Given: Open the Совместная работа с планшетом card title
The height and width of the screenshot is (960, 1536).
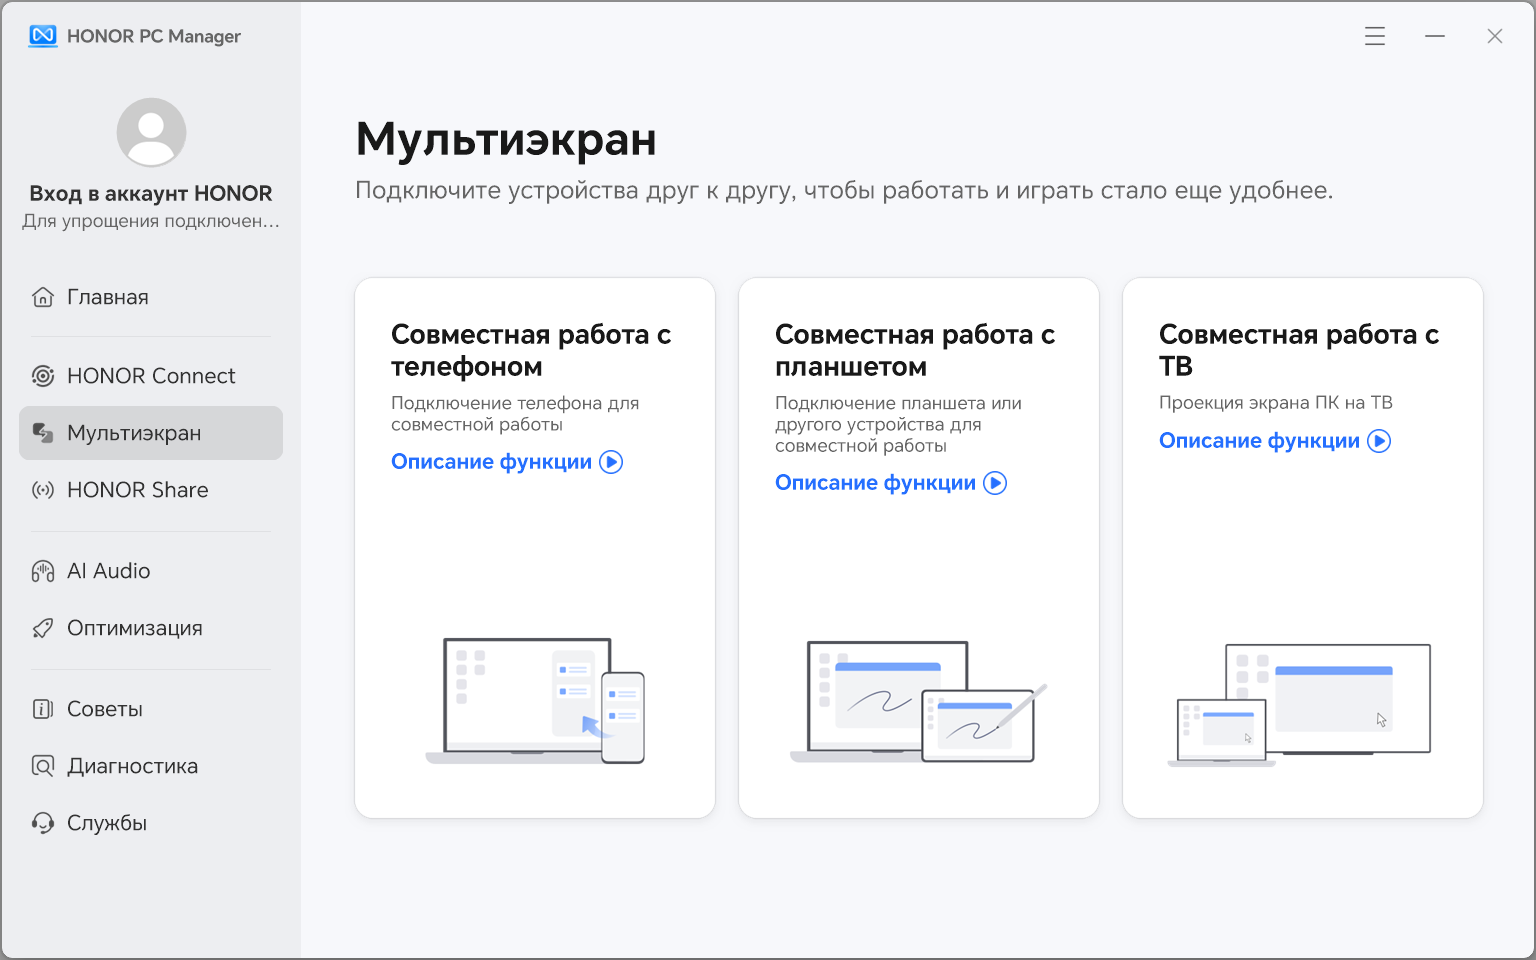Looking at the screenshot, I should click(x=915, y=350).
